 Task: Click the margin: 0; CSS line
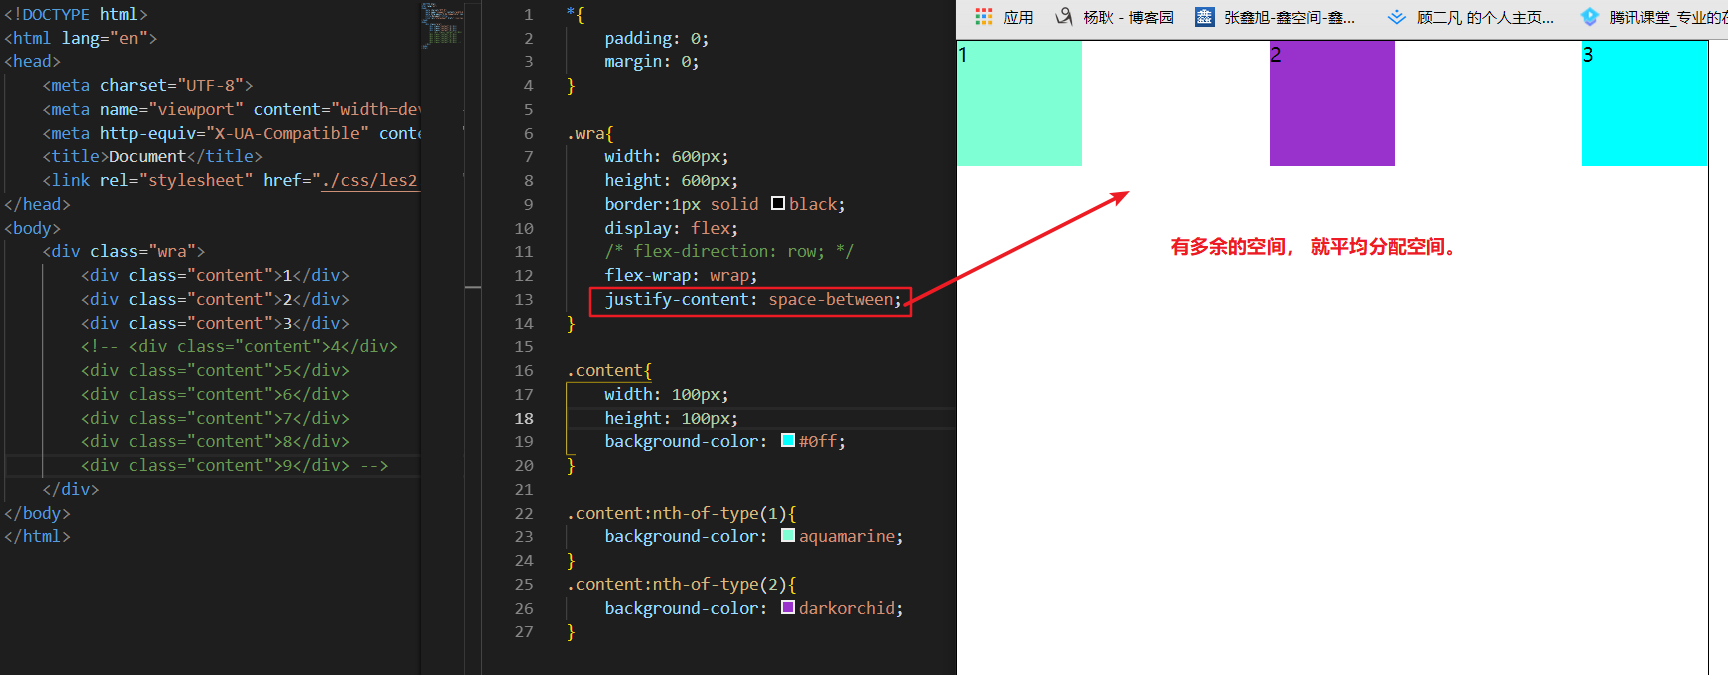651,61
